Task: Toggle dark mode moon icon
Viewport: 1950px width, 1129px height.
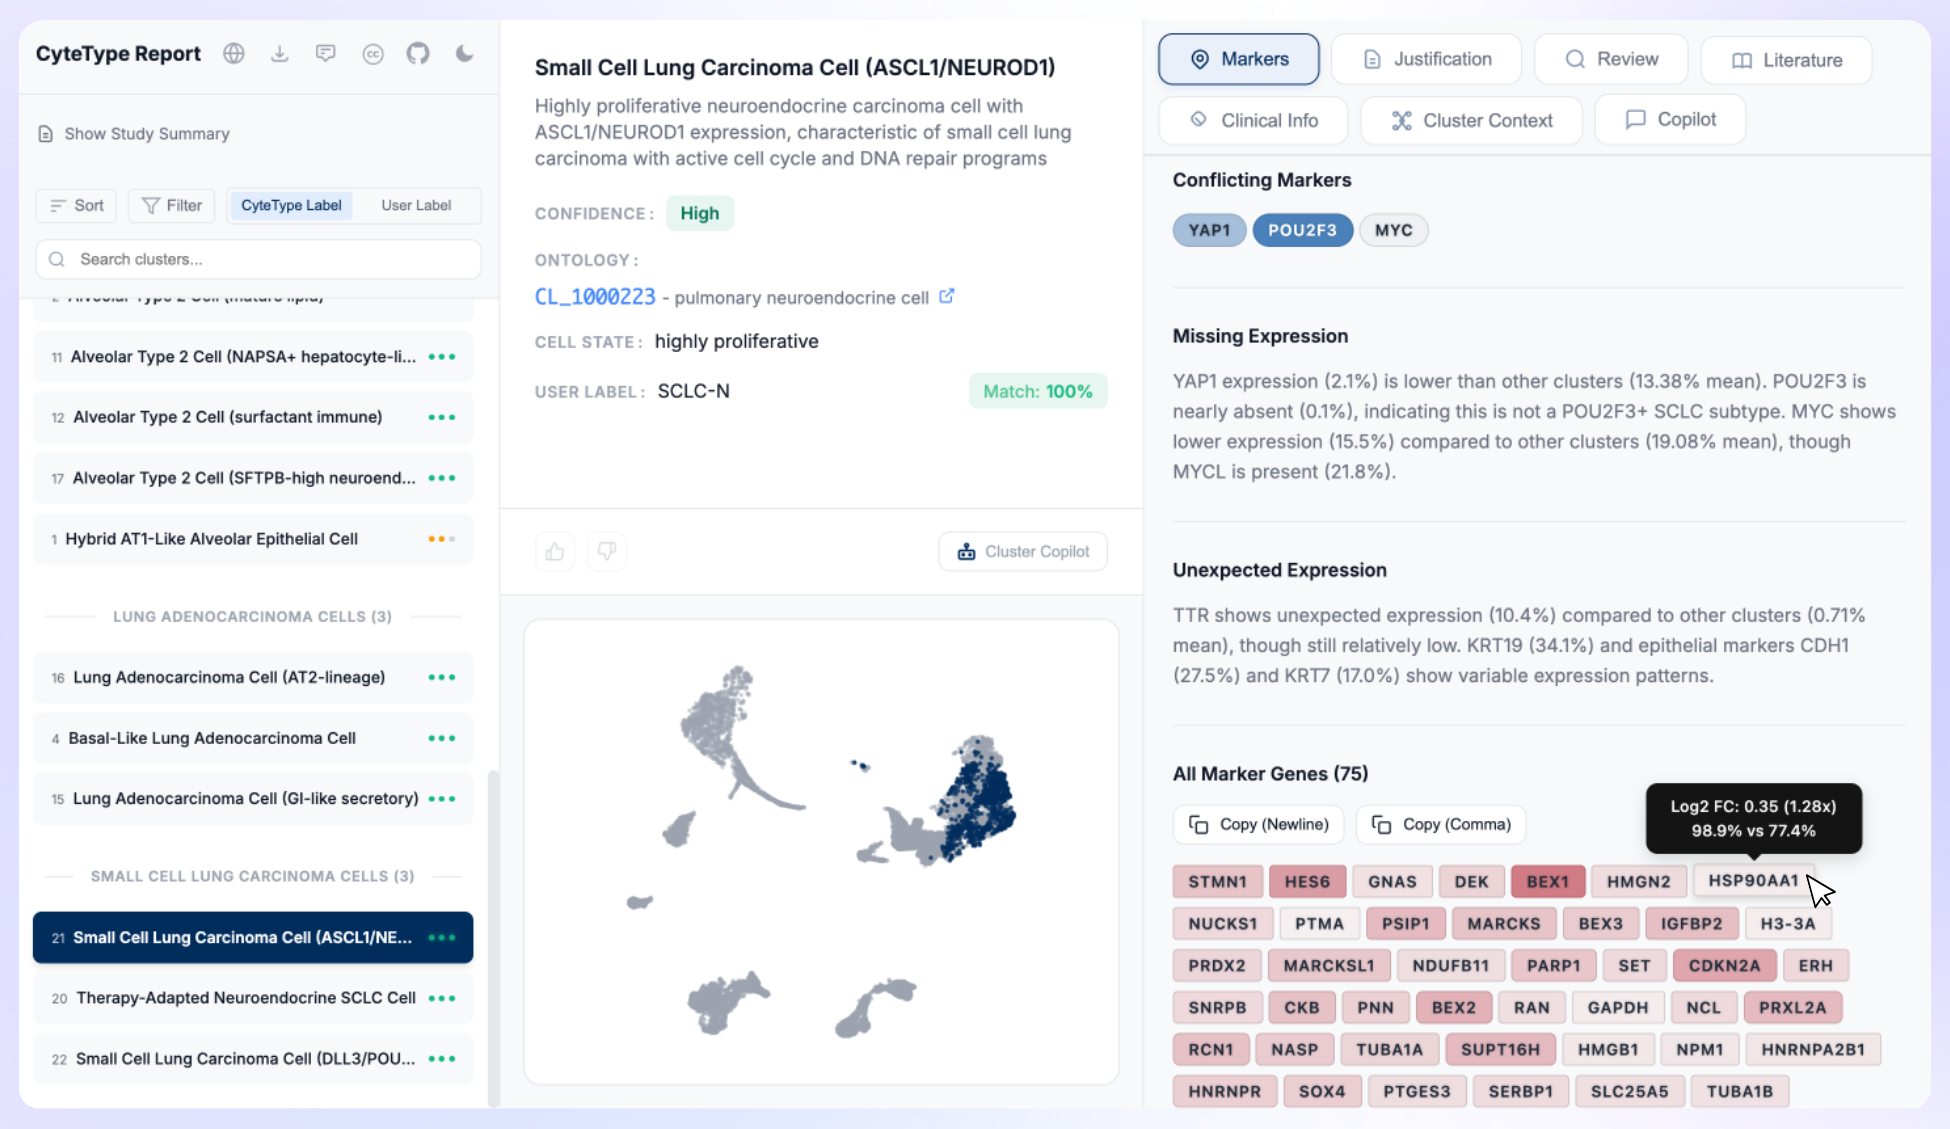Action: 465,54
